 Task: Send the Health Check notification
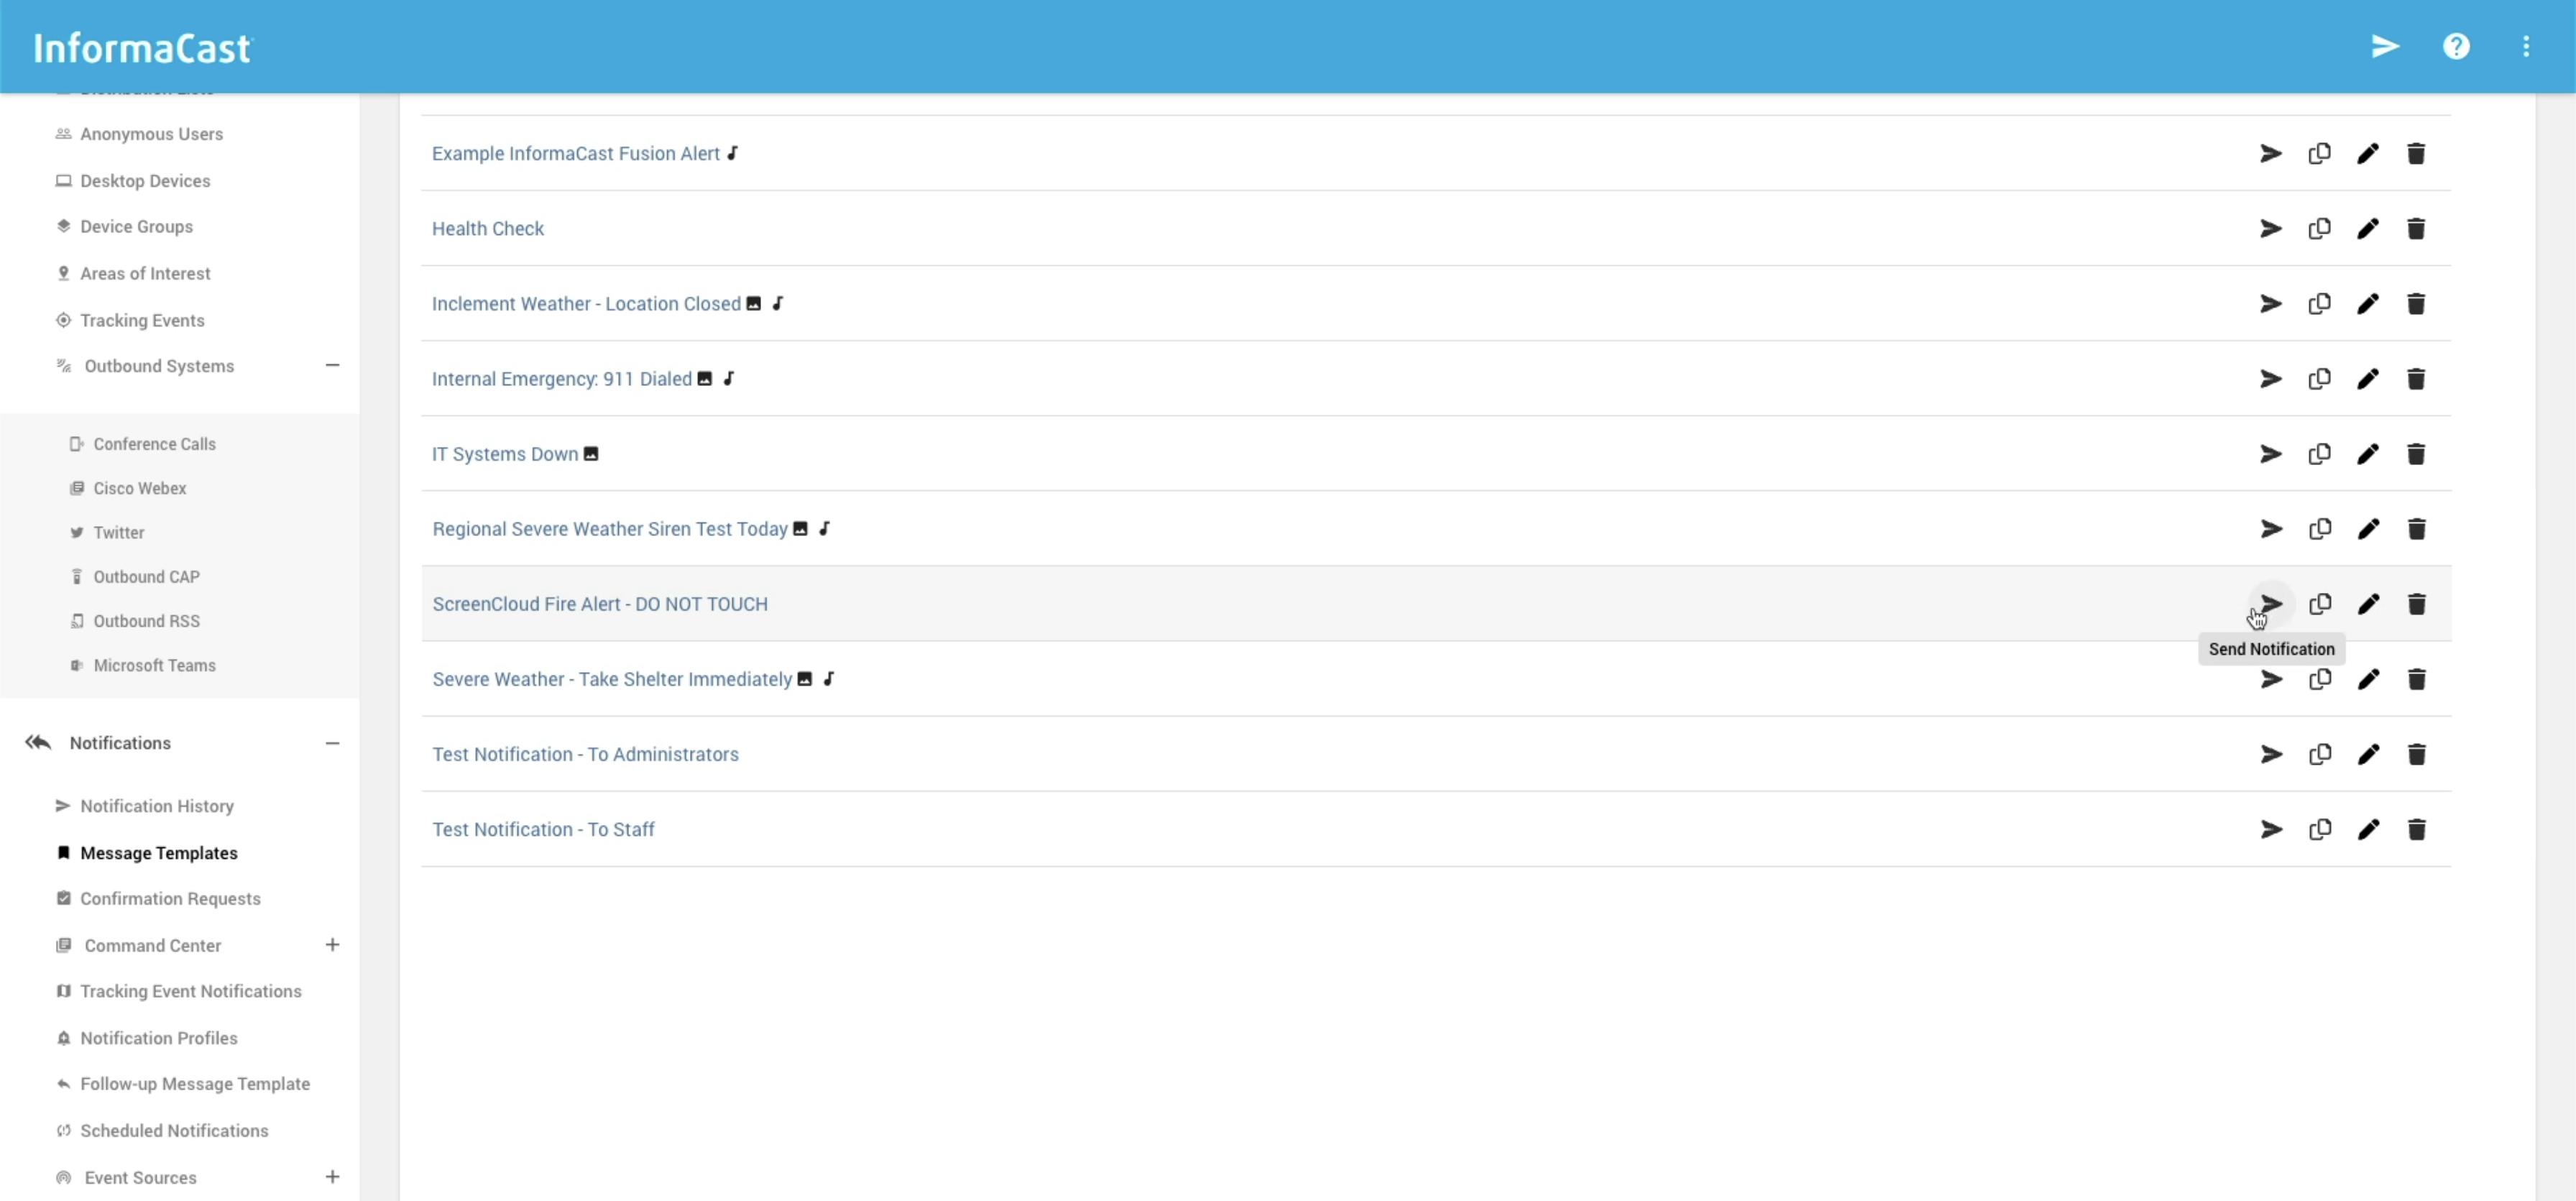[2271, 229]
